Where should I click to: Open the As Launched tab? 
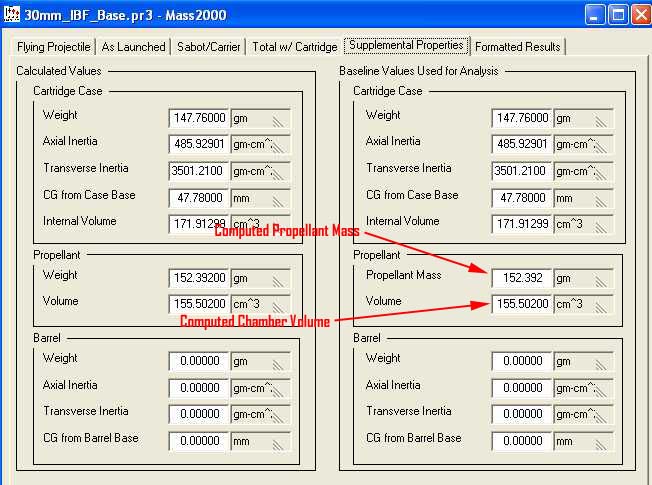pyautogui.click(x=133, y=47)
